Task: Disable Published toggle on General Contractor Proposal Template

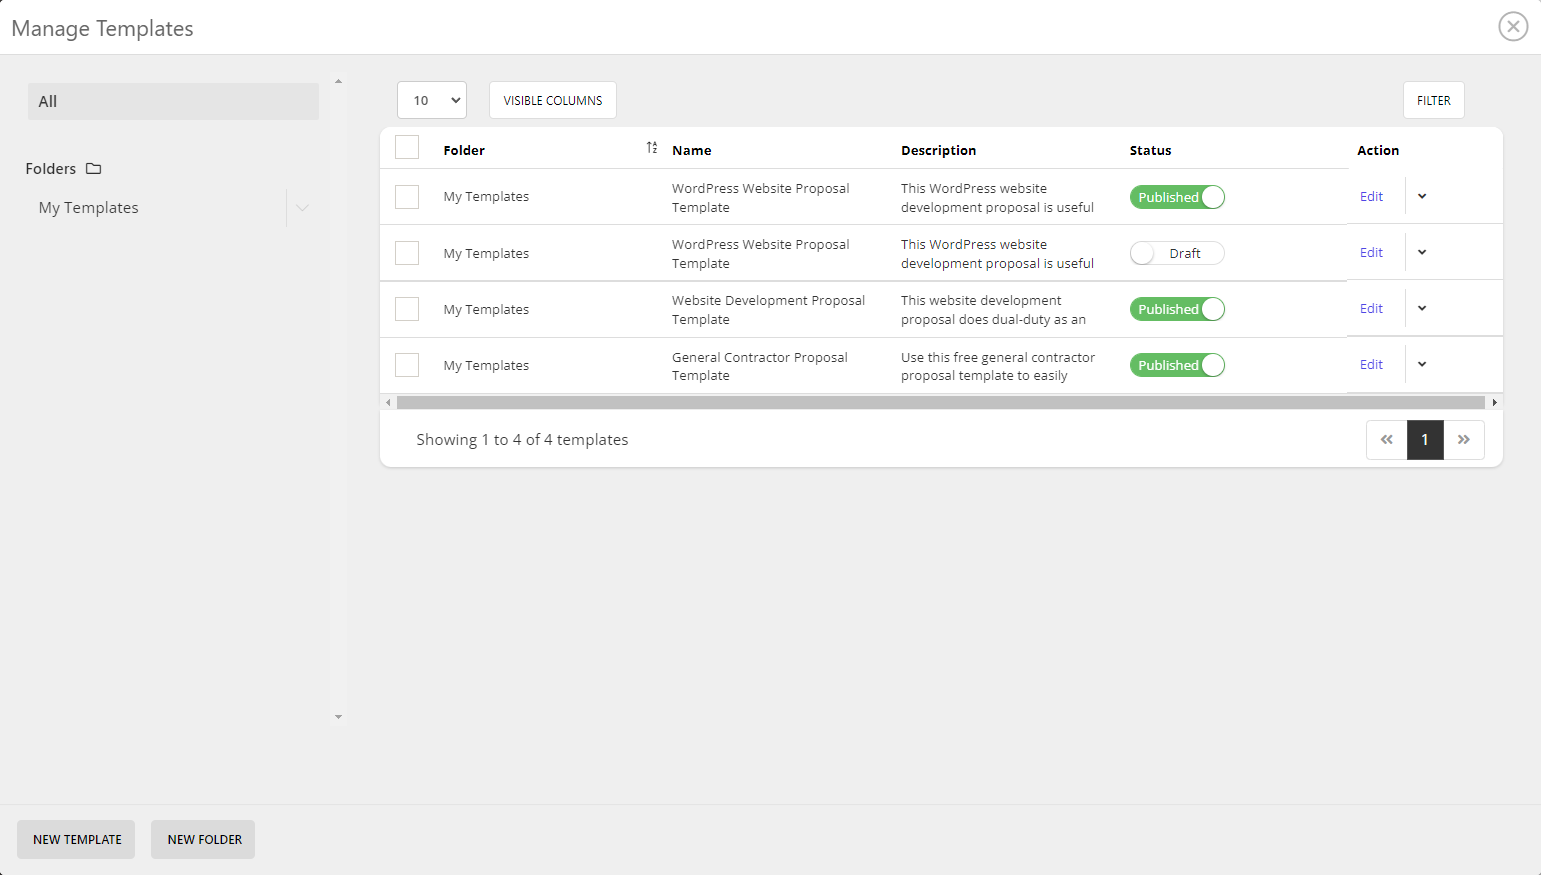Action: pos(1177,364)
